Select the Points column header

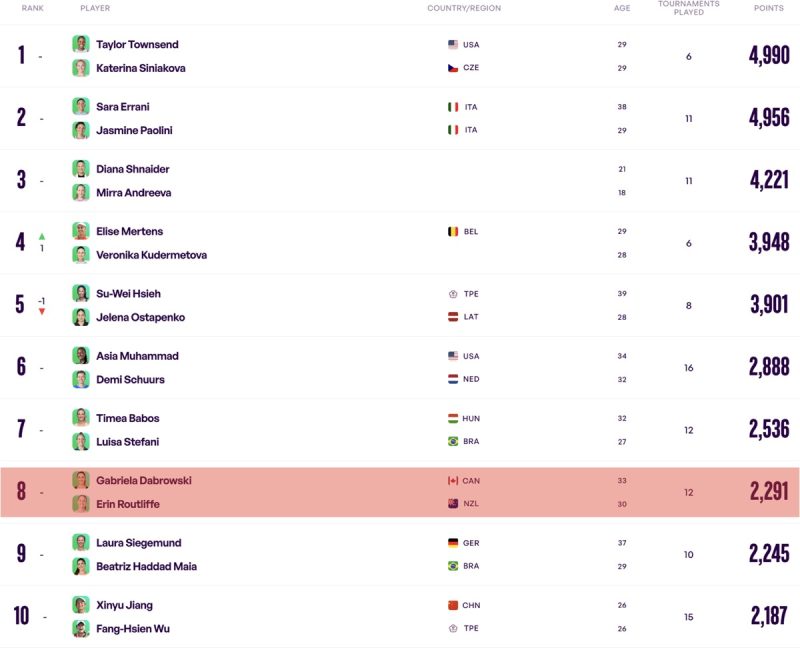pos(768,8)
